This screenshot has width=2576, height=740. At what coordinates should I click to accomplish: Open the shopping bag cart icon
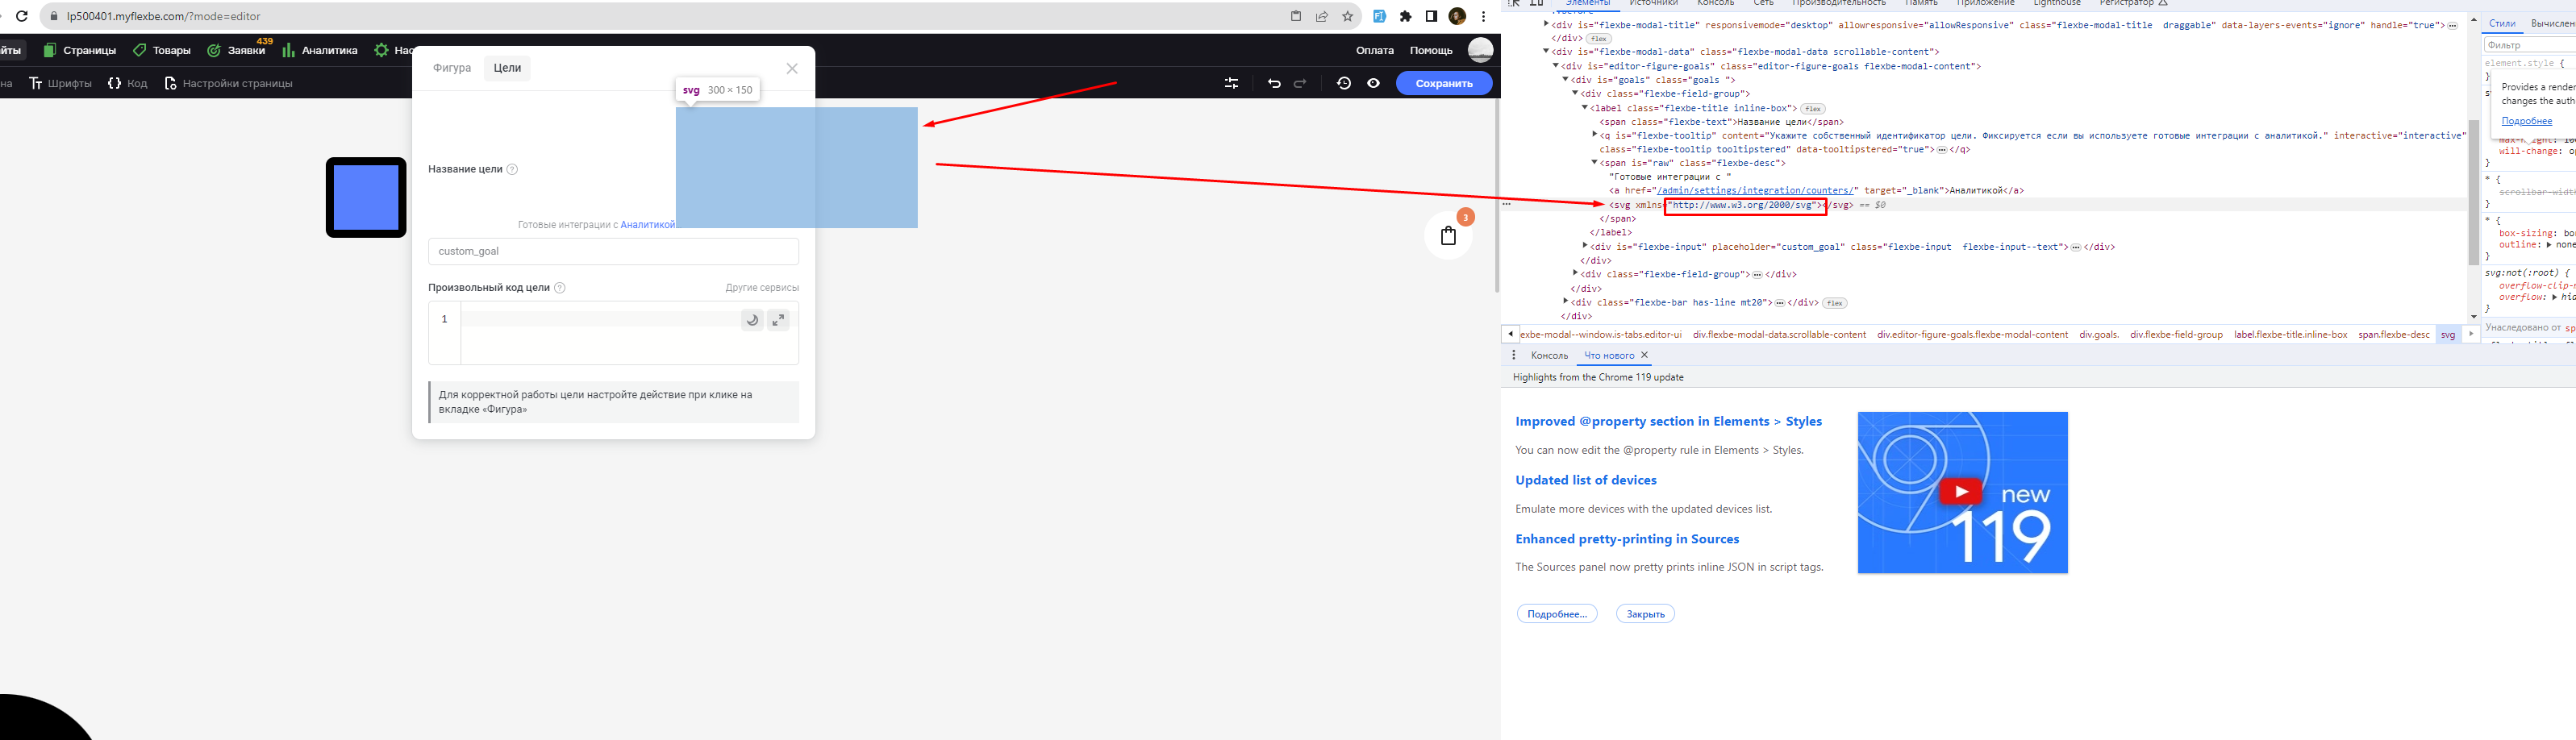click(x=1448, y=236)
